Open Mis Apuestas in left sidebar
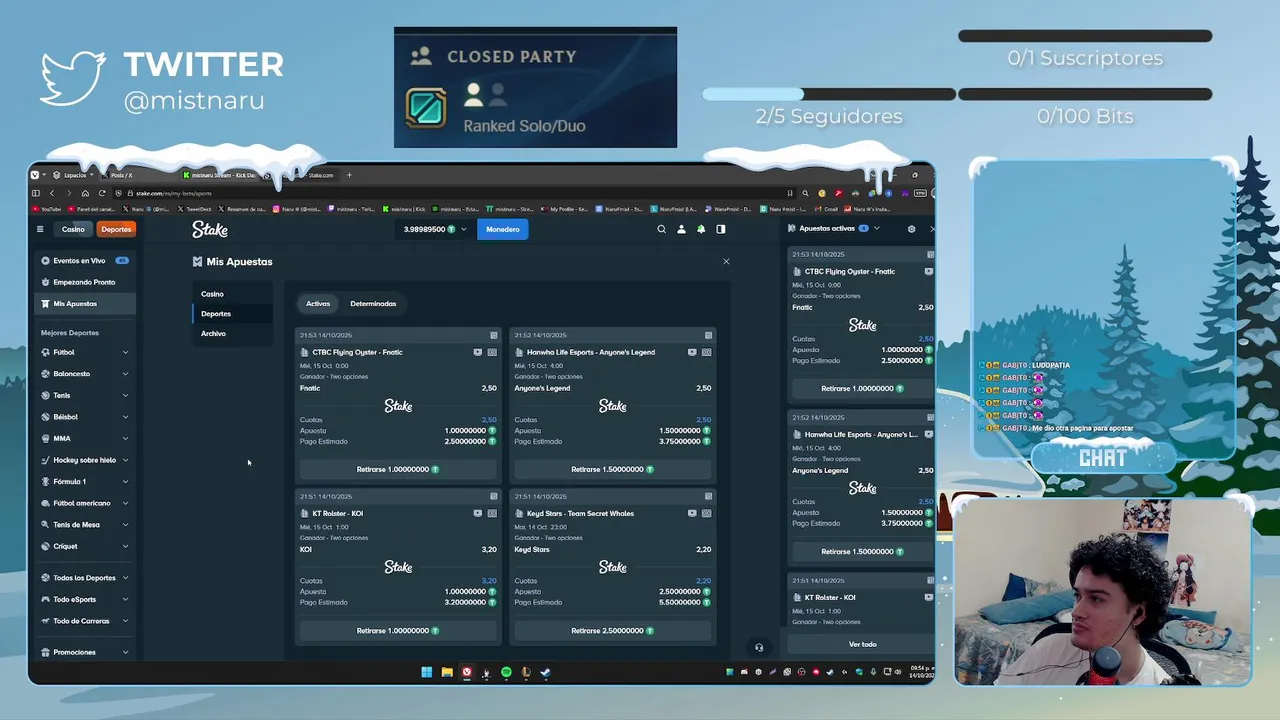This screenshot has height=720, width=1280. (85, 303)
